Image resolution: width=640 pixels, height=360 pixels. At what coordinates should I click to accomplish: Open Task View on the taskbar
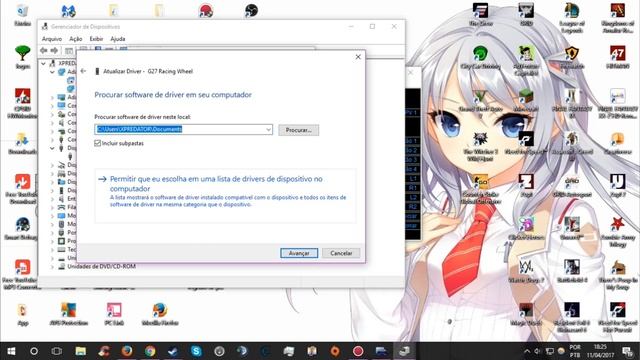(x=57, y=351)
